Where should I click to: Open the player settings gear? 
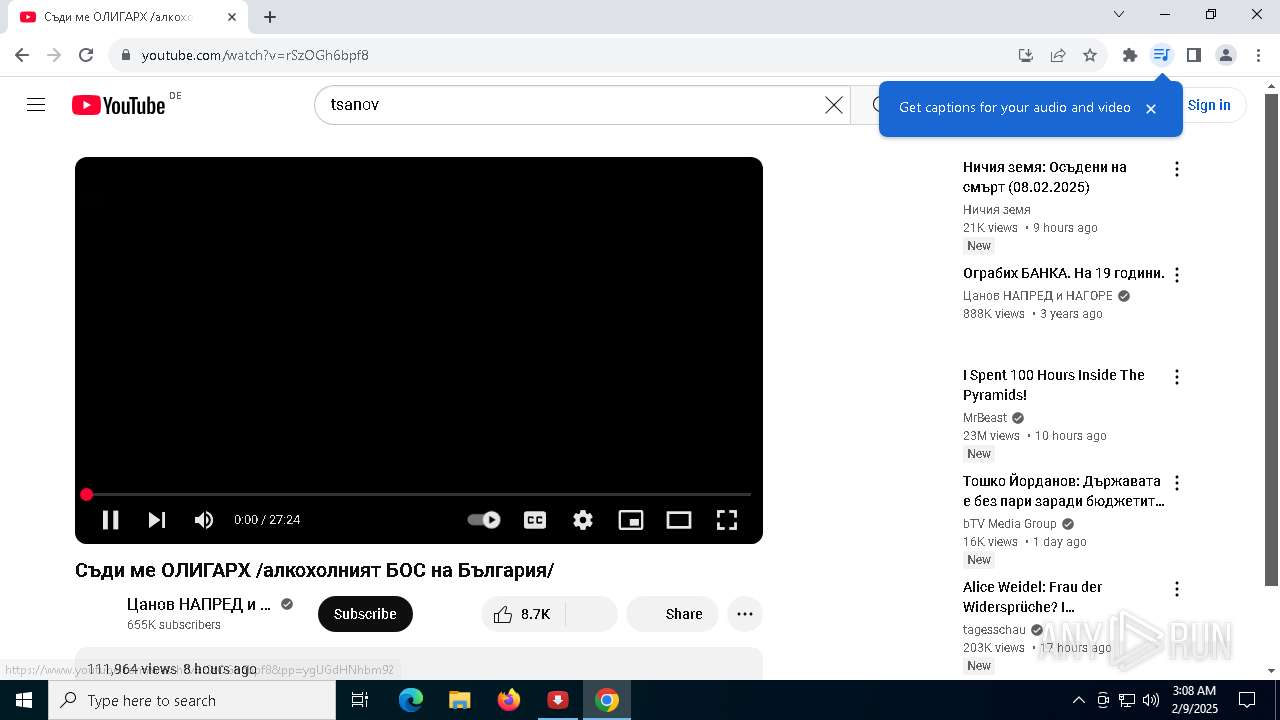pos(583,520)
